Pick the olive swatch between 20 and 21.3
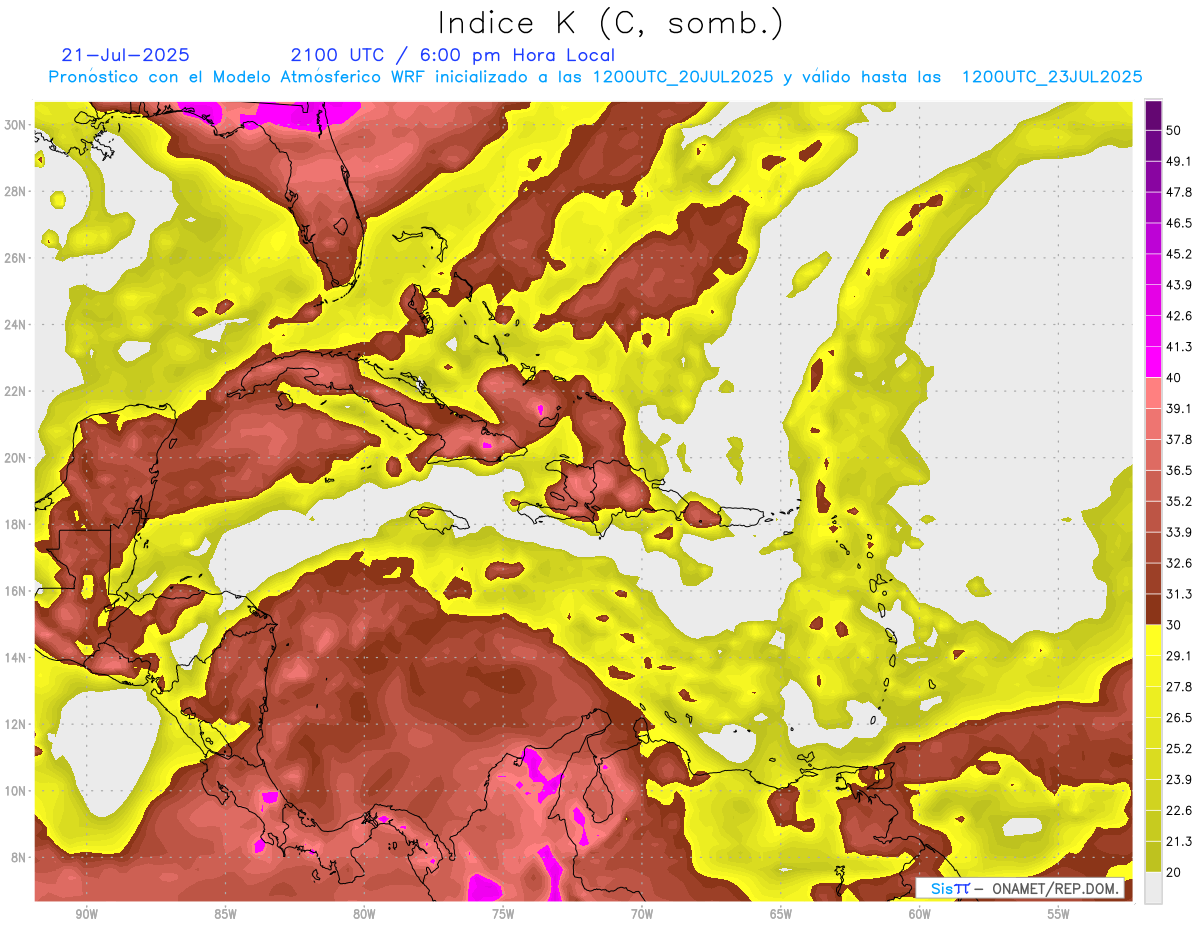This screenshot has height=927, width=1200. [x=1153, y=856]
